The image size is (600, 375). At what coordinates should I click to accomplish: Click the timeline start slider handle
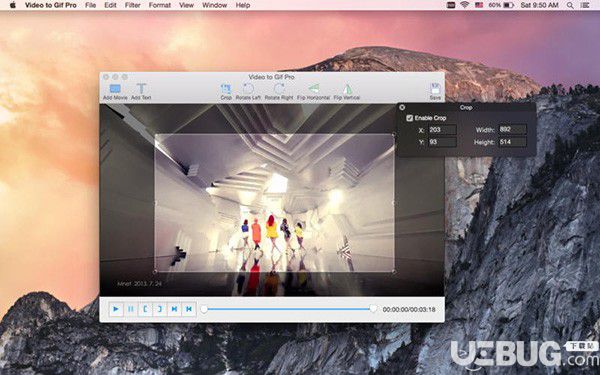[204, 309]
